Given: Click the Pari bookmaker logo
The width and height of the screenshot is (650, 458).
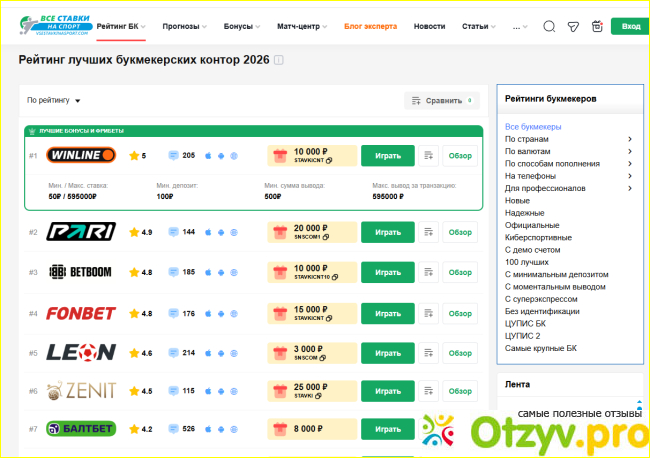Looking at the screenshot, I should click(81, 232).
